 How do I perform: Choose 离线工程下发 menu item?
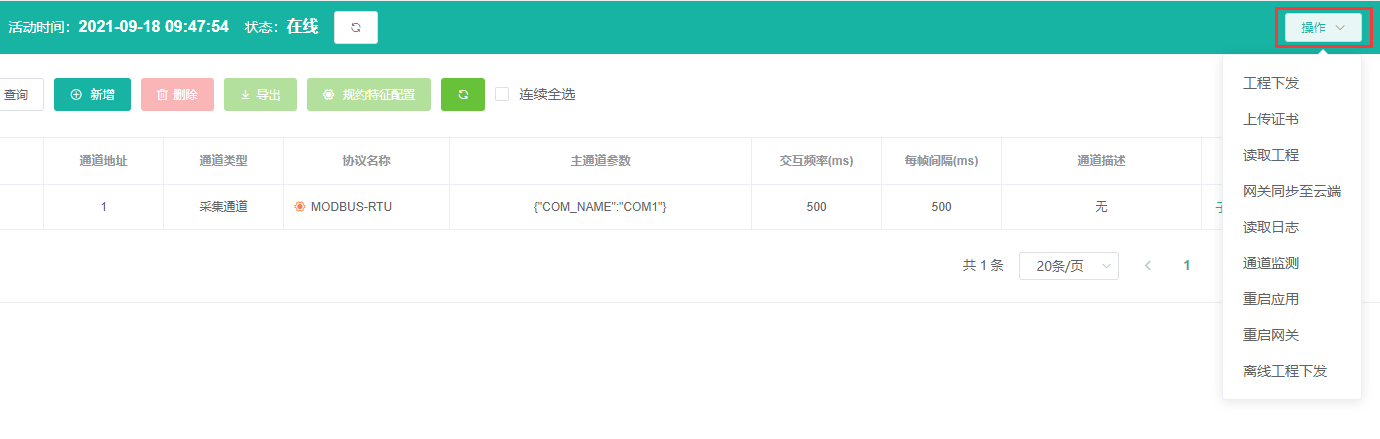coord(1284,371)
